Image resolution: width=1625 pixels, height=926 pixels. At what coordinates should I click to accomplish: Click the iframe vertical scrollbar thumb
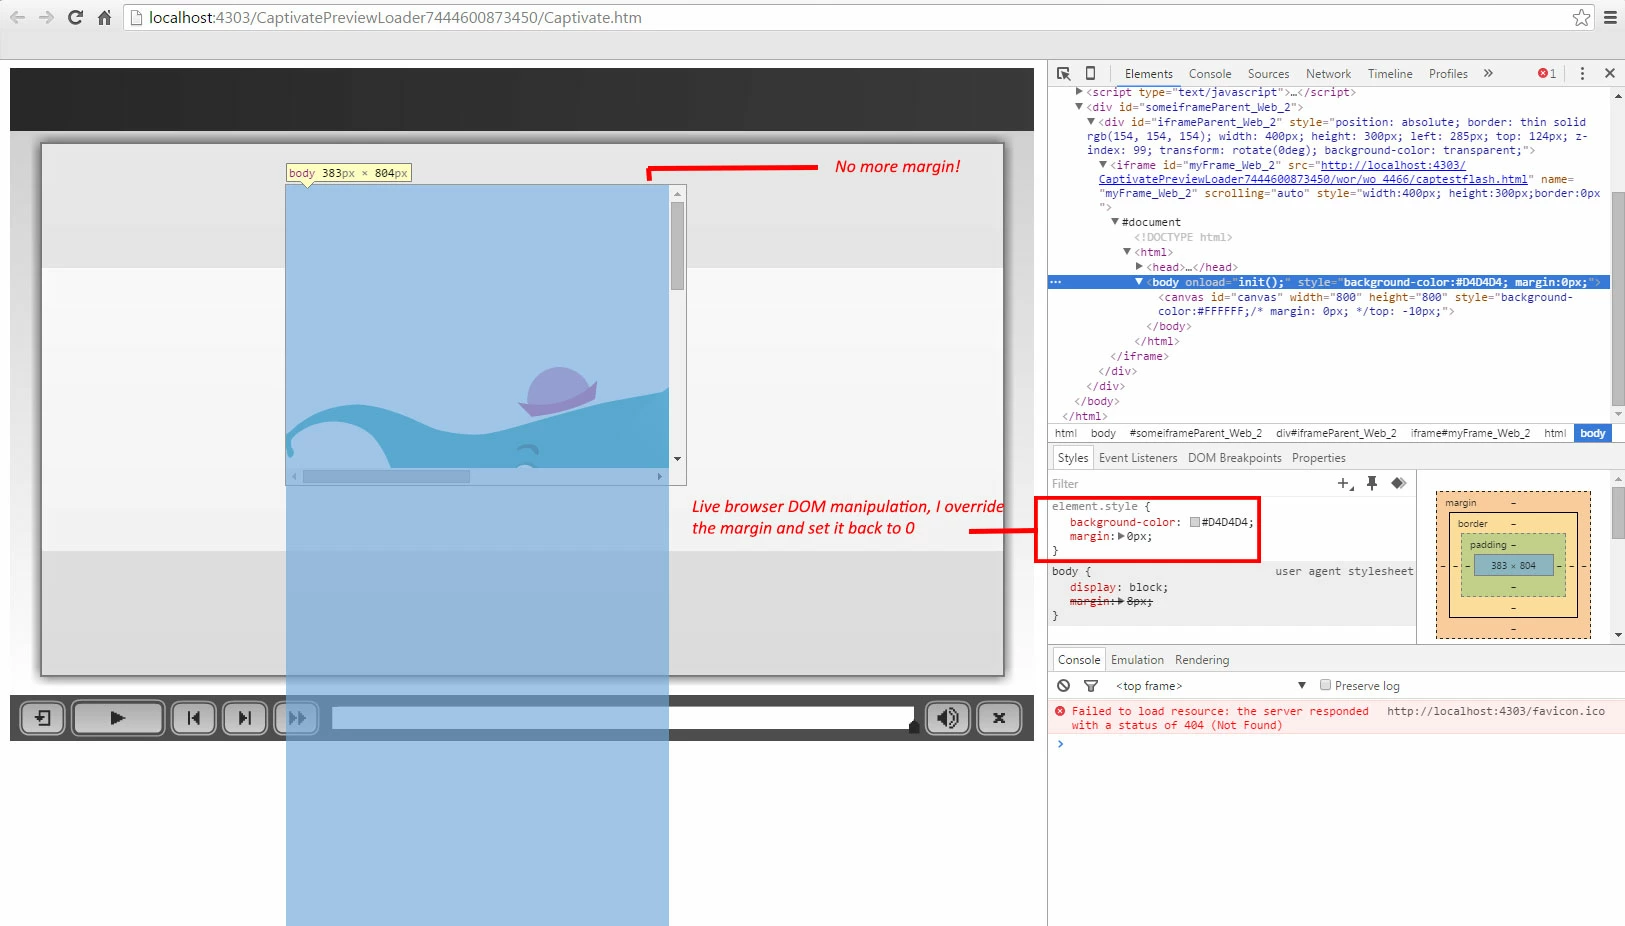pyautogui.click(x=677, y=246)
